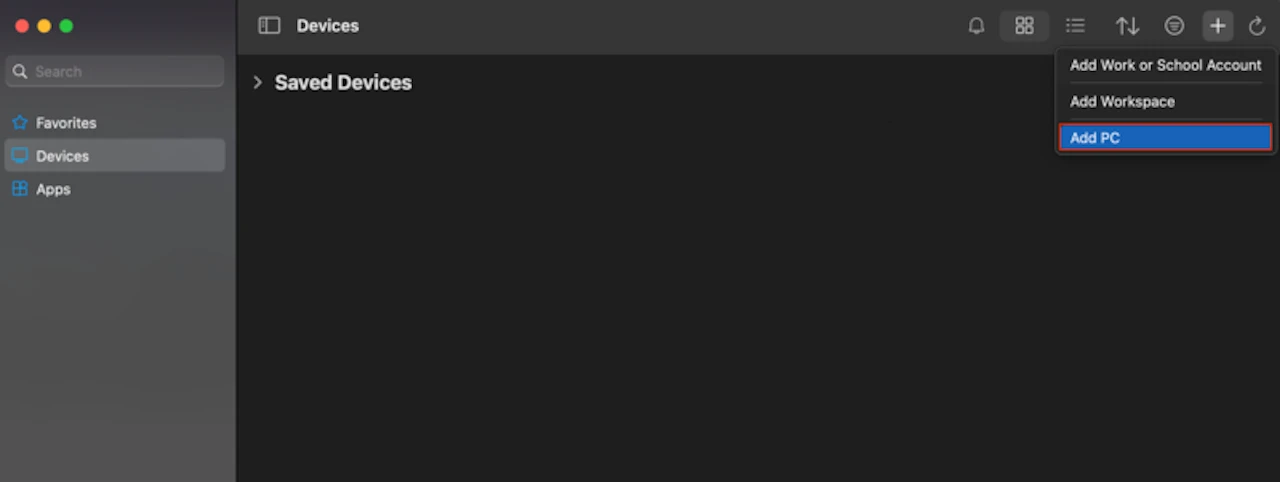Select Devices in the sidebar
This screenshot has height=482, width=1280.
click(x=62, y=156)
